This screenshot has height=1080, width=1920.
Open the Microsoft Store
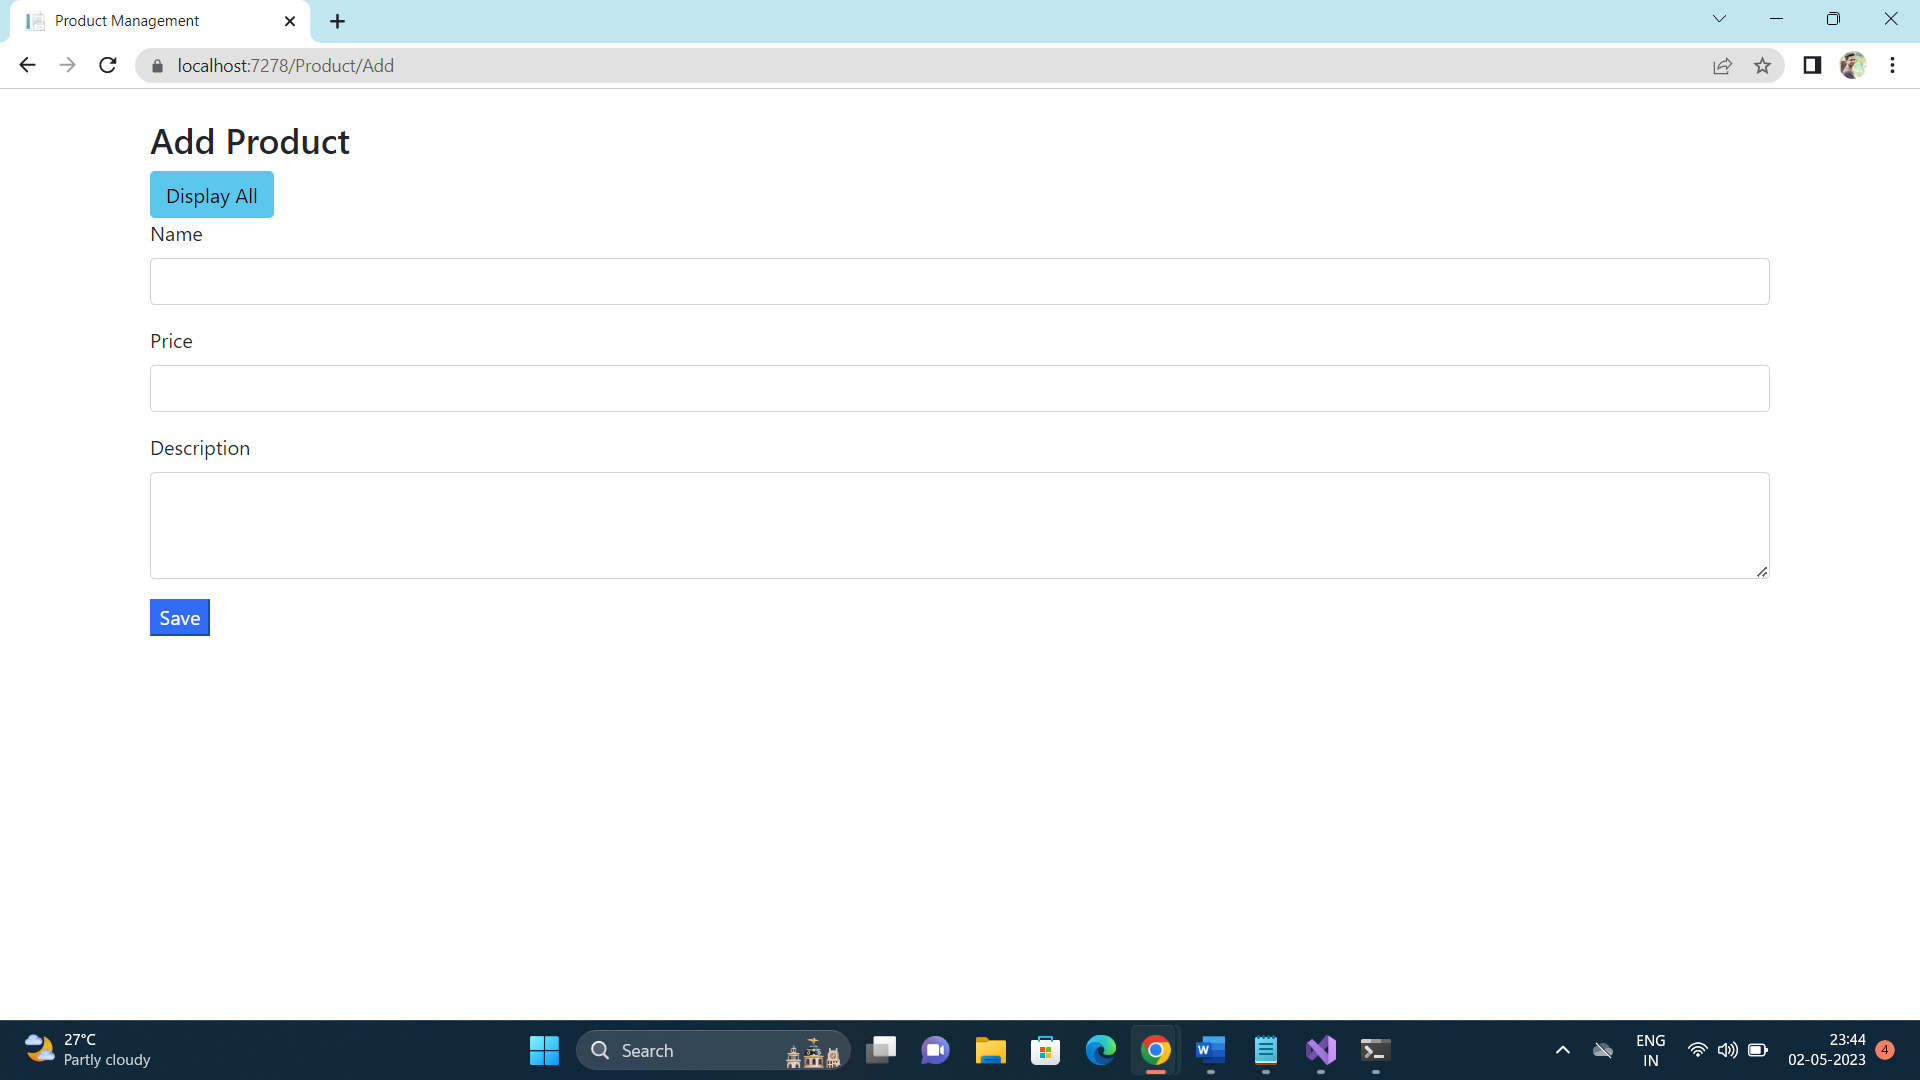click(1046, 1050)
